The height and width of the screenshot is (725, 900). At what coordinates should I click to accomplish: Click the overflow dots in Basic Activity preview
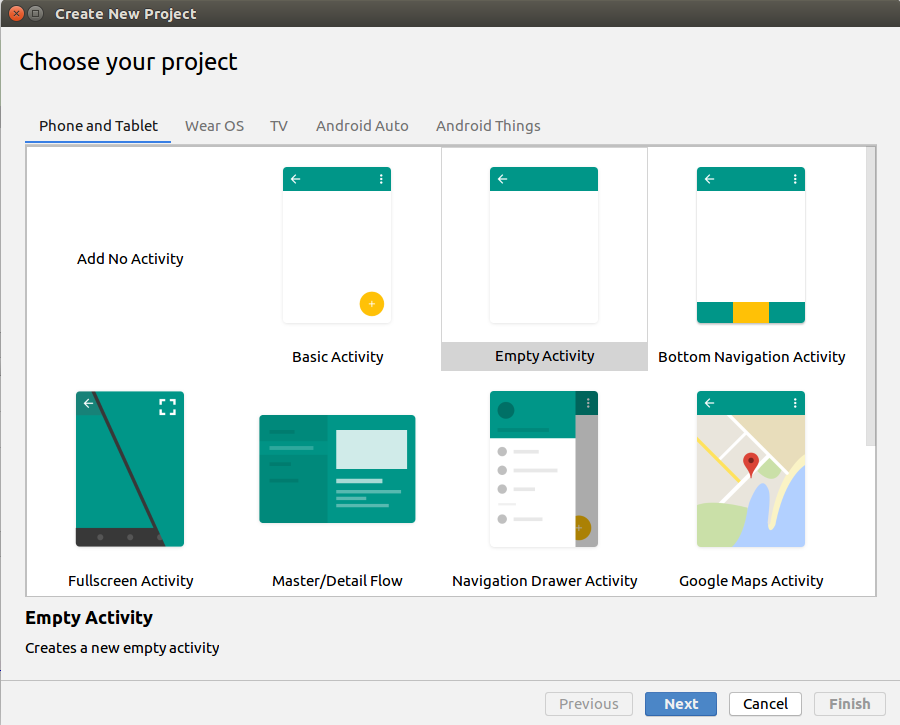click(x=381, y=179)
